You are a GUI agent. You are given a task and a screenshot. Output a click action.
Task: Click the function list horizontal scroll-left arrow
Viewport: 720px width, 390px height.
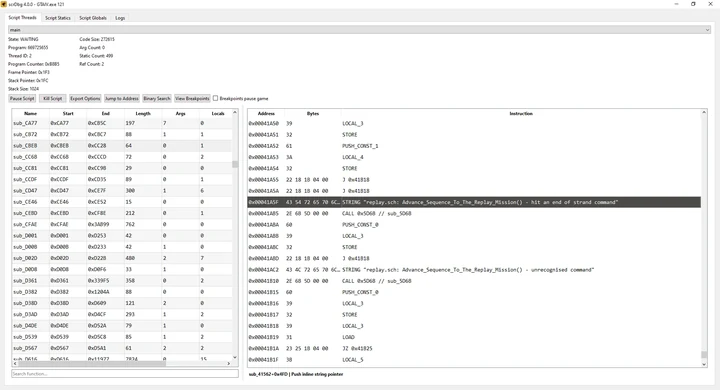pos(15,363)
